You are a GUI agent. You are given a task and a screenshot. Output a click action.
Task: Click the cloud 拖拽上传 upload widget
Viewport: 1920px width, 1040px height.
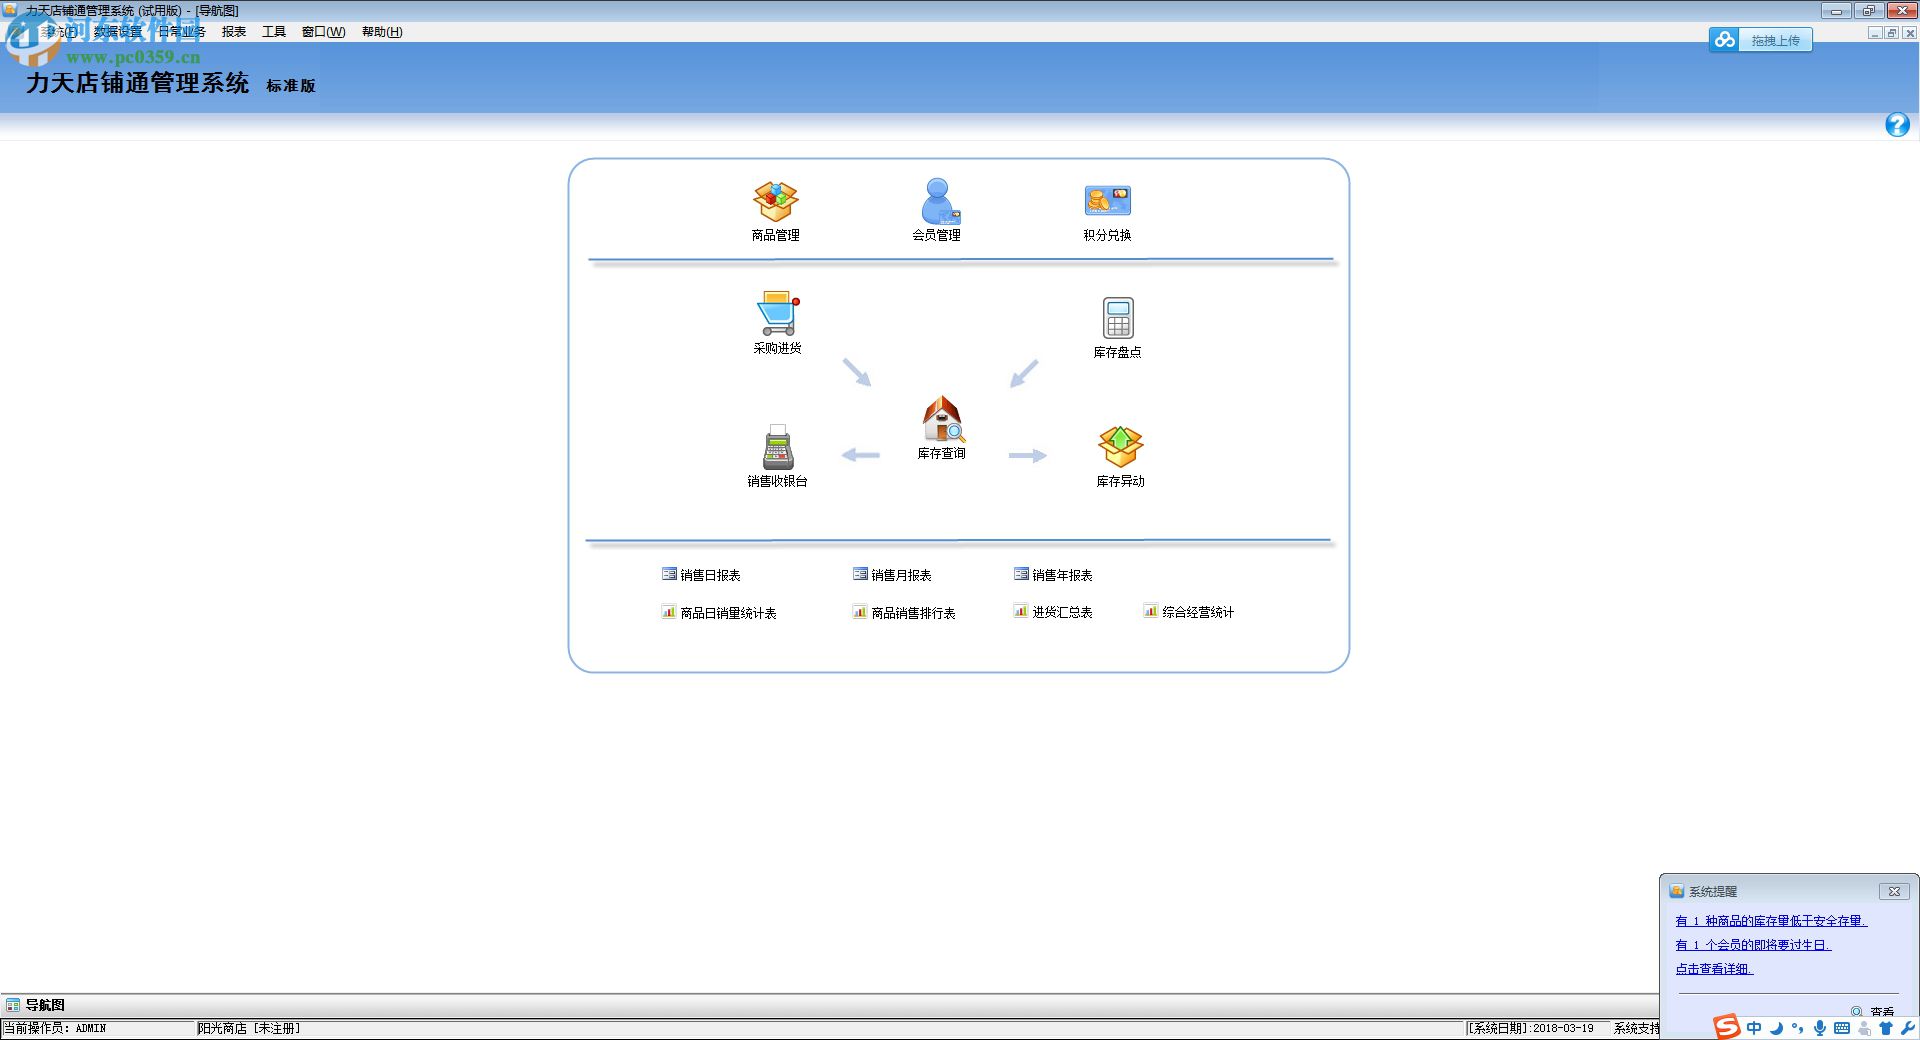pyautogui.click(x=1760, y=40)
